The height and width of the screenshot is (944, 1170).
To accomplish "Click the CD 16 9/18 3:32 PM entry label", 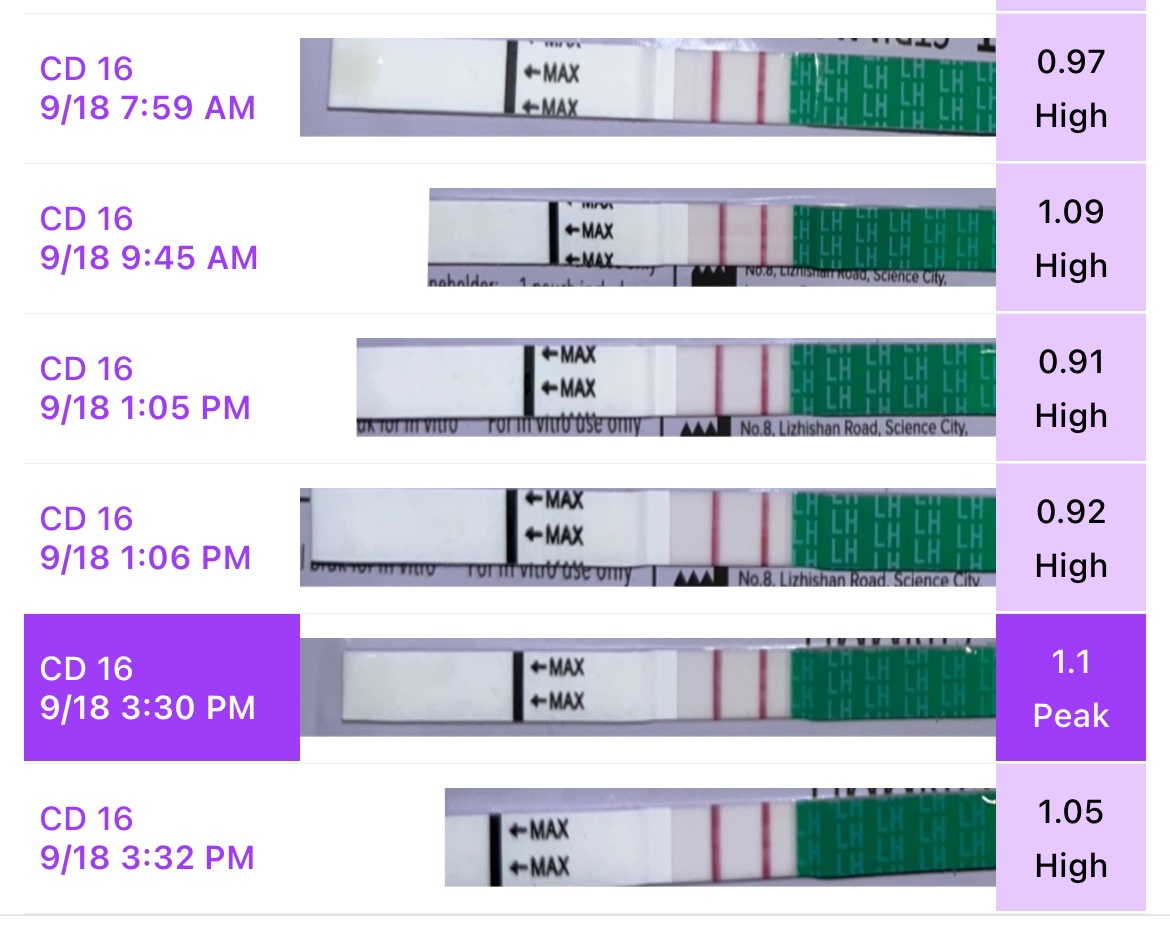I will [148, 838].
